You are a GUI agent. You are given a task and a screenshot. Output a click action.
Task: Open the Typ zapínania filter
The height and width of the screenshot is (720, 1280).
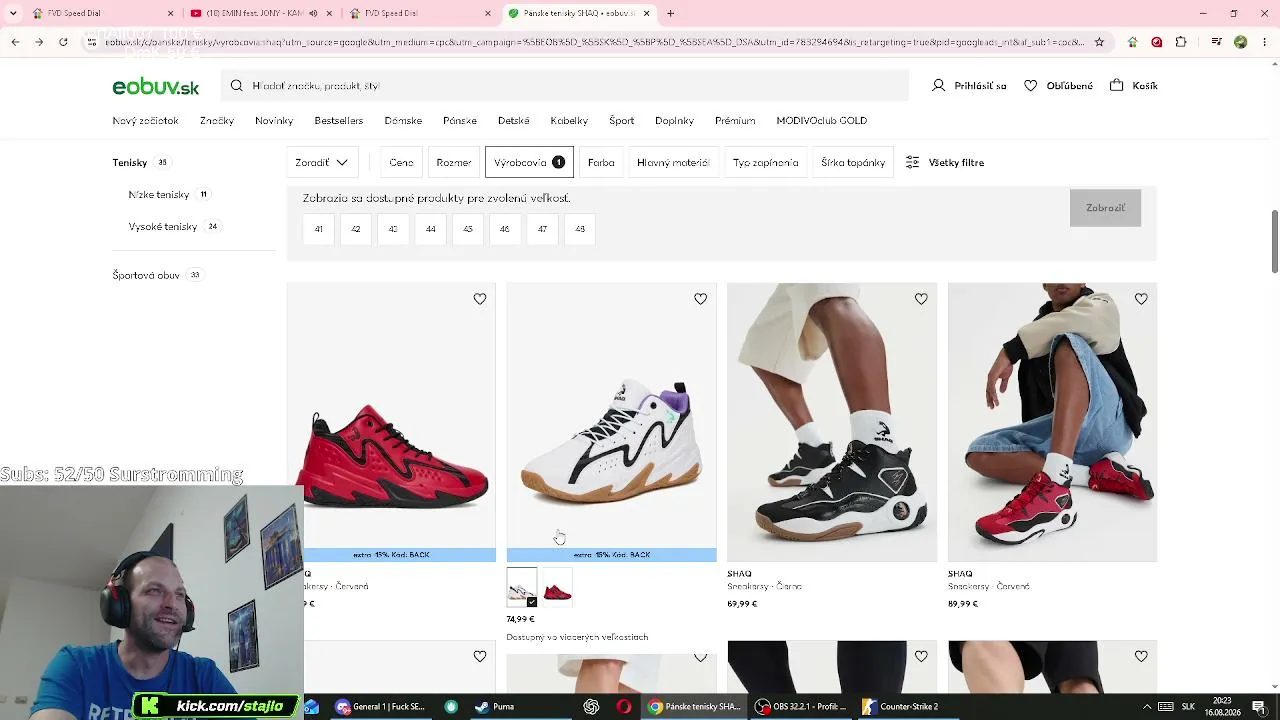click(x=765, y=162)
